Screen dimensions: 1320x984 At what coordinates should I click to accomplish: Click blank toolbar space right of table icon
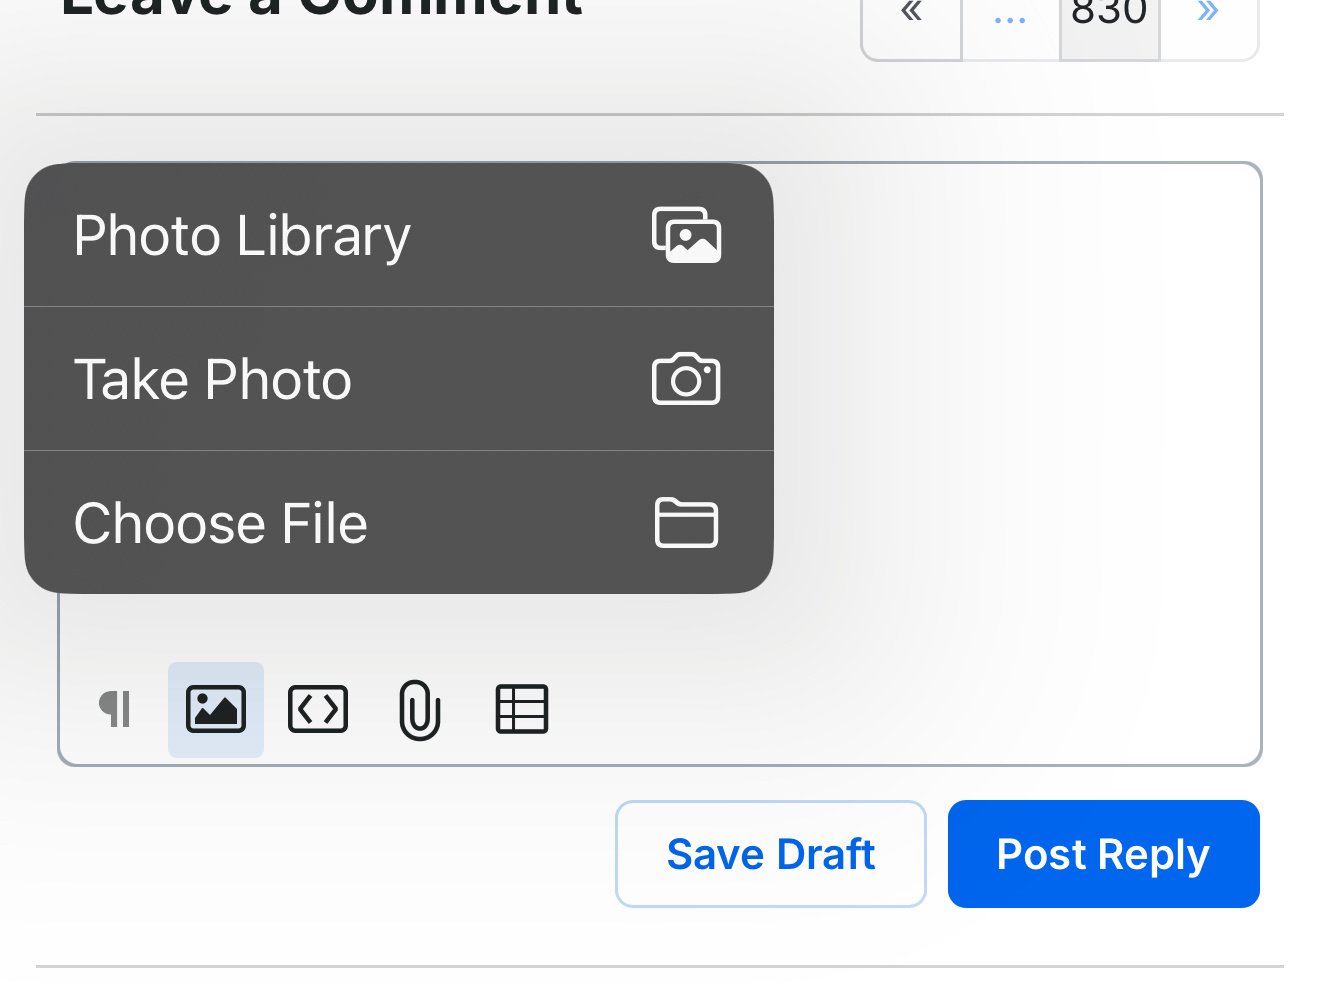pos(900,710)
